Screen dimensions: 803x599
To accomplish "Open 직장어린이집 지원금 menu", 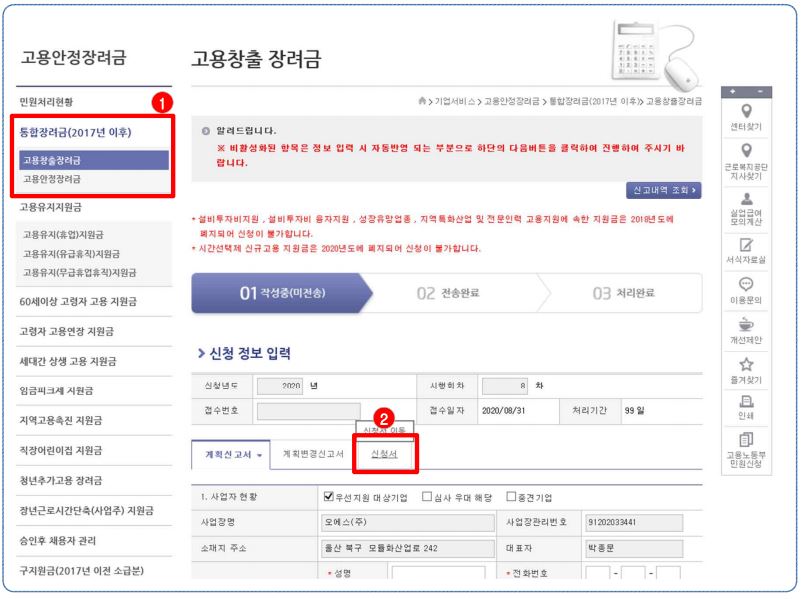I will point(60,451).
